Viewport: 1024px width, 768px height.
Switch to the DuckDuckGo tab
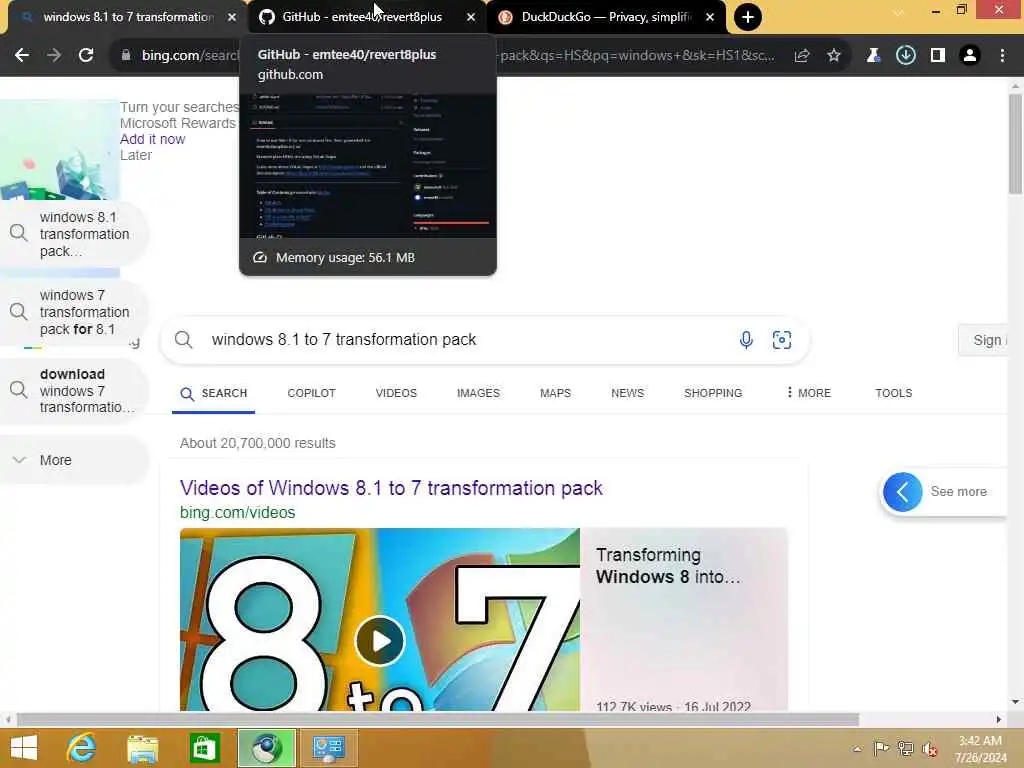coord(604,17)
